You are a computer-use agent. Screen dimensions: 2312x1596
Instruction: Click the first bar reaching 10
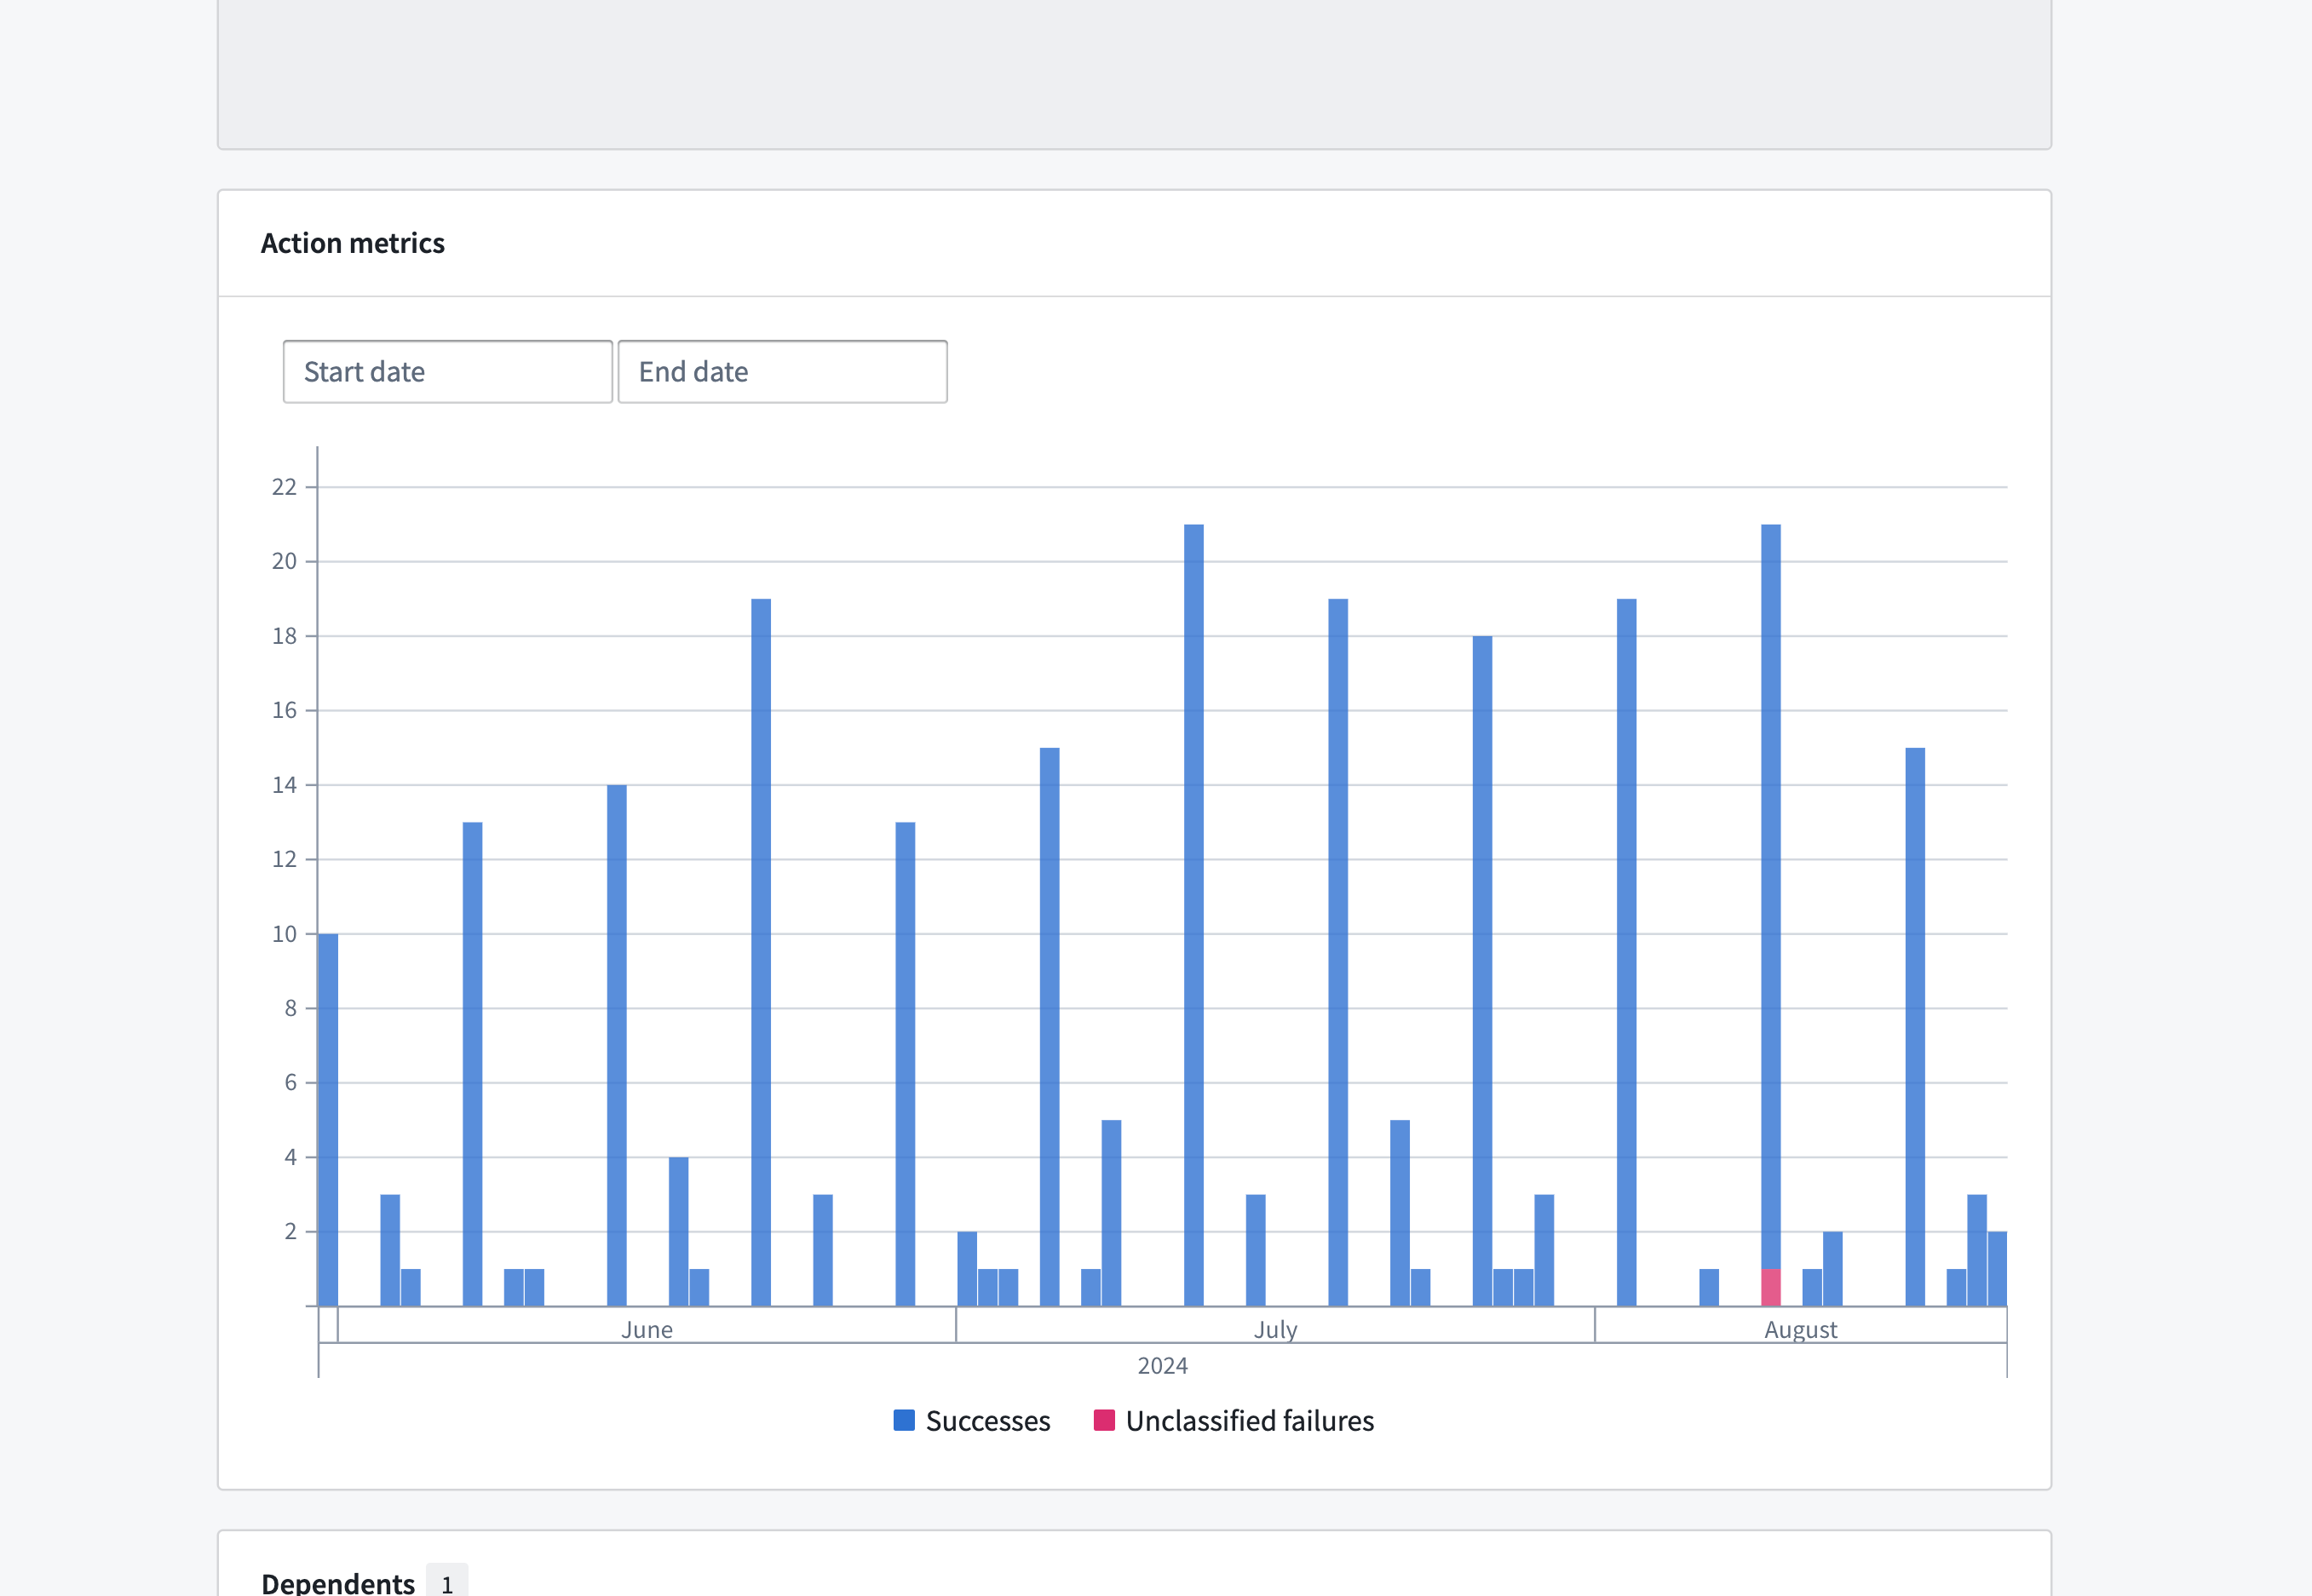328,1119
